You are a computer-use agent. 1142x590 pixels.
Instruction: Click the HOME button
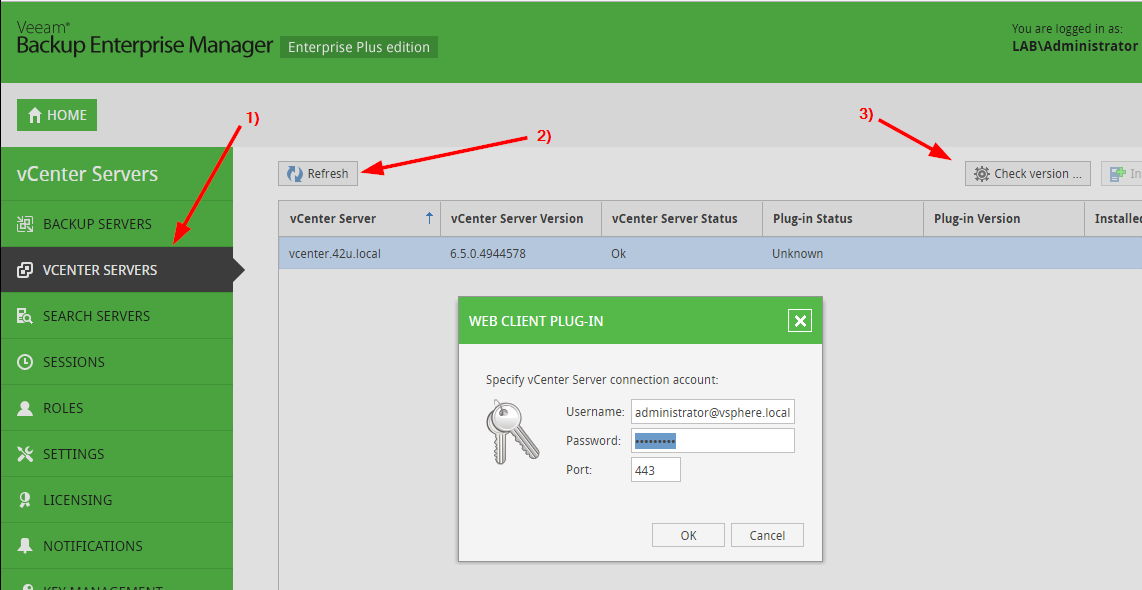[x=57, y=115]
